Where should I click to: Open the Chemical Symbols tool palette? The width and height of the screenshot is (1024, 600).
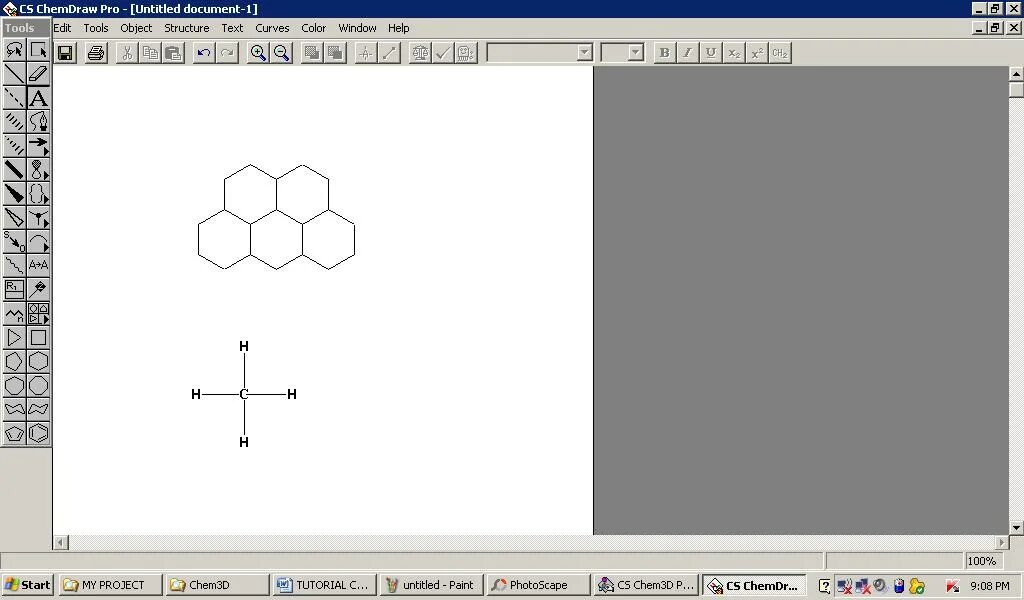[x=39, y=217]
